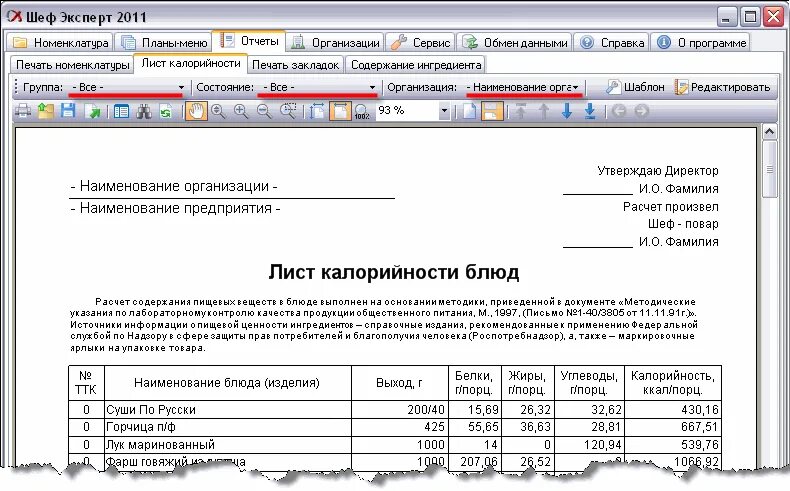Click the 'Лист калорийности блюд' heading

(393, 272)
